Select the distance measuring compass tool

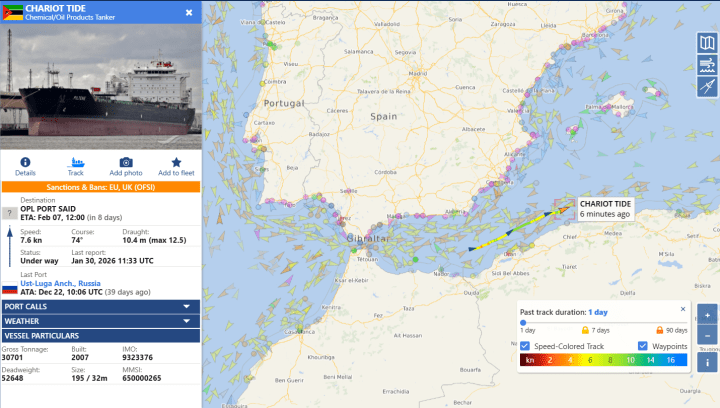707,86
